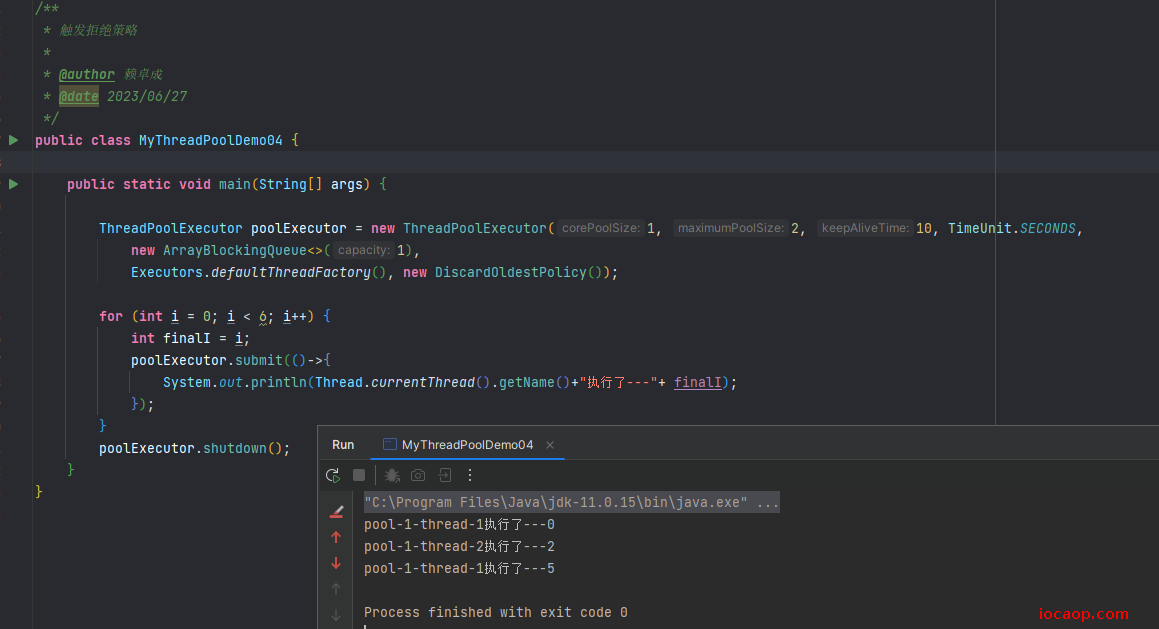This screenshot has width=1159, height=629.
Task: Click the 'for' keyword in the loop
Action: [x=111, y=316]
